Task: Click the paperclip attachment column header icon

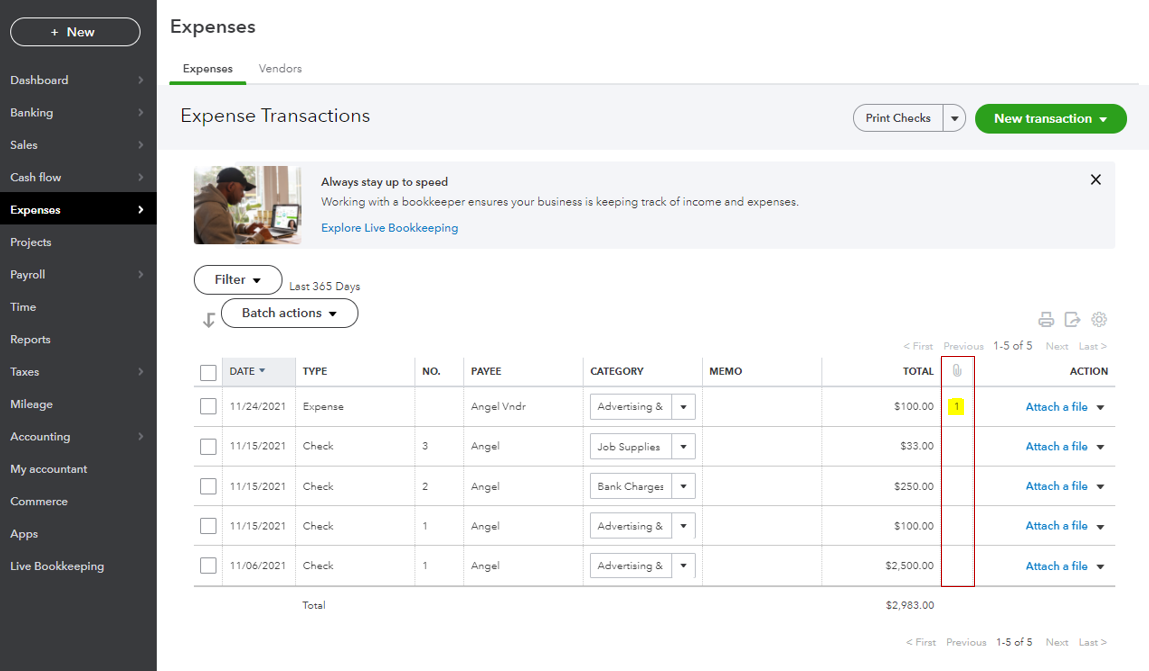Action: 957,371
